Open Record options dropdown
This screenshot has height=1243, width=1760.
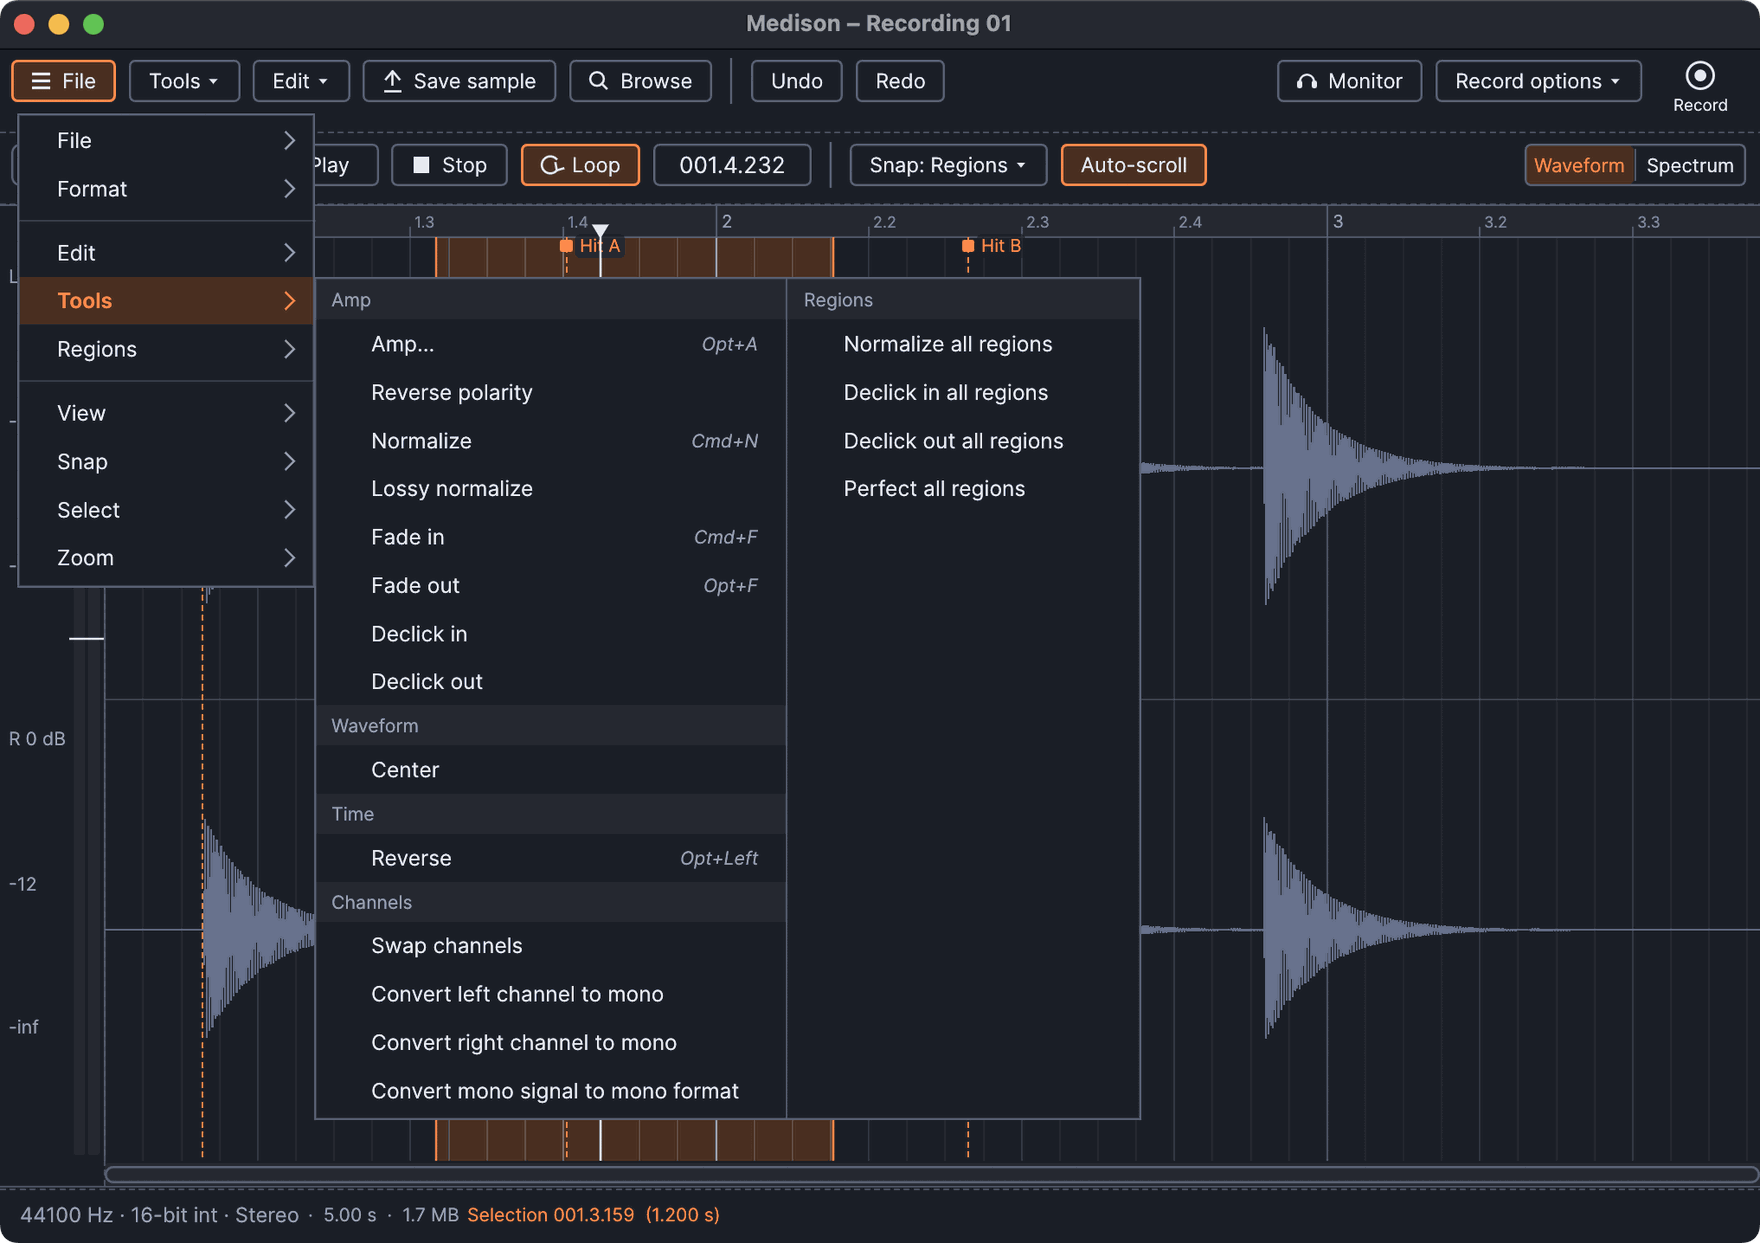[x=1538, y=81]
